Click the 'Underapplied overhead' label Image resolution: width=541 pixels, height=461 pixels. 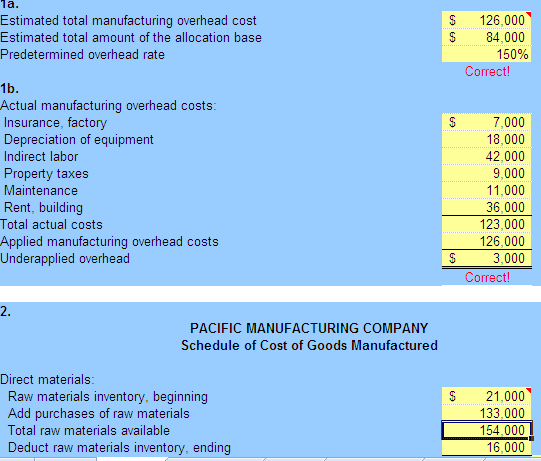(65, 258)
